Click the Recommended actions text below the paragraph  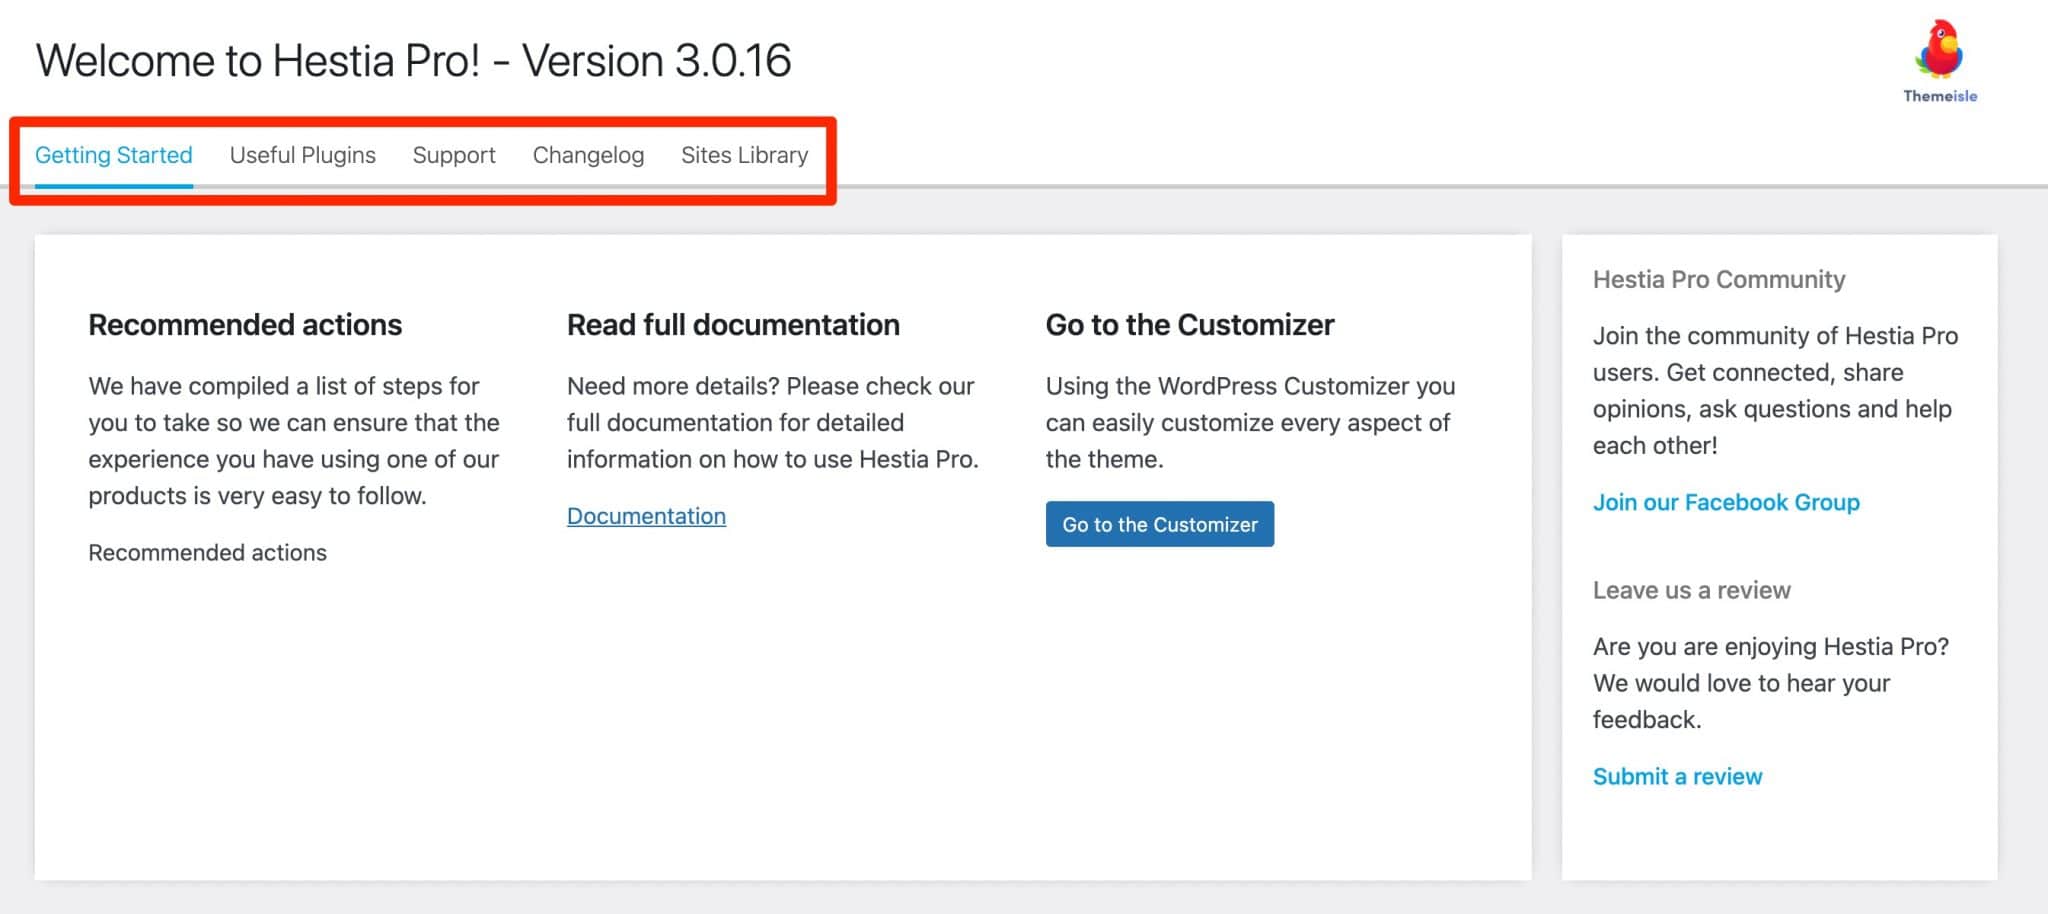click(x=207, y=553)
